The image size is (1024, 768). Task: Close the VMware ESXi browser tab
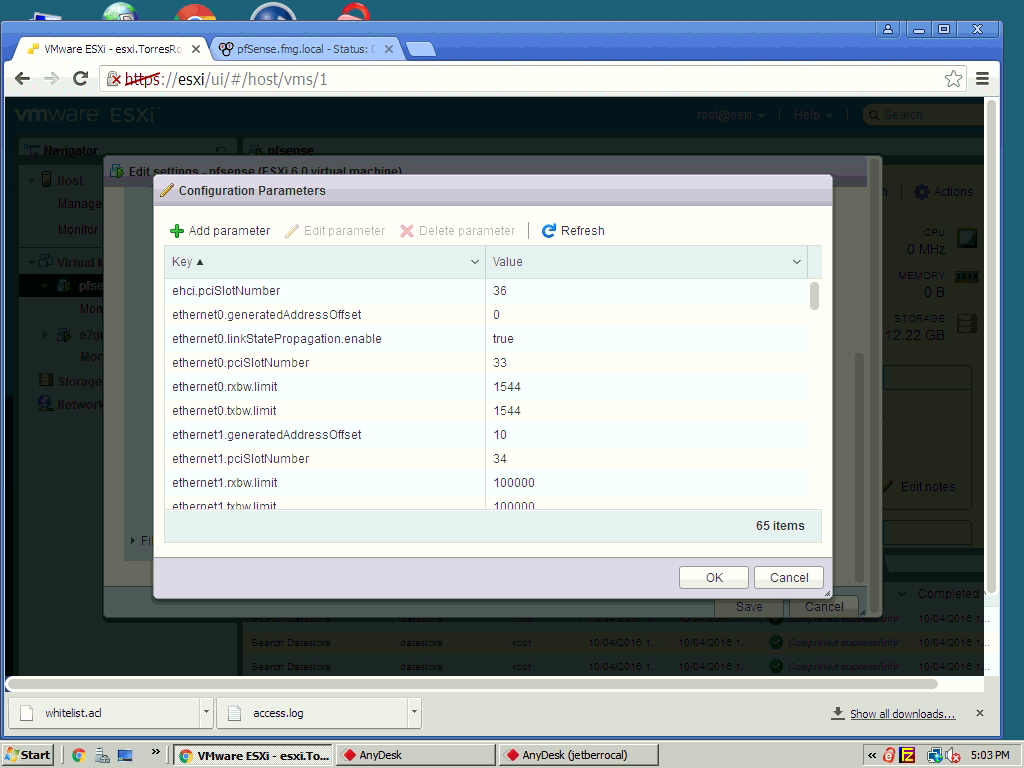(x=195, y=49)
